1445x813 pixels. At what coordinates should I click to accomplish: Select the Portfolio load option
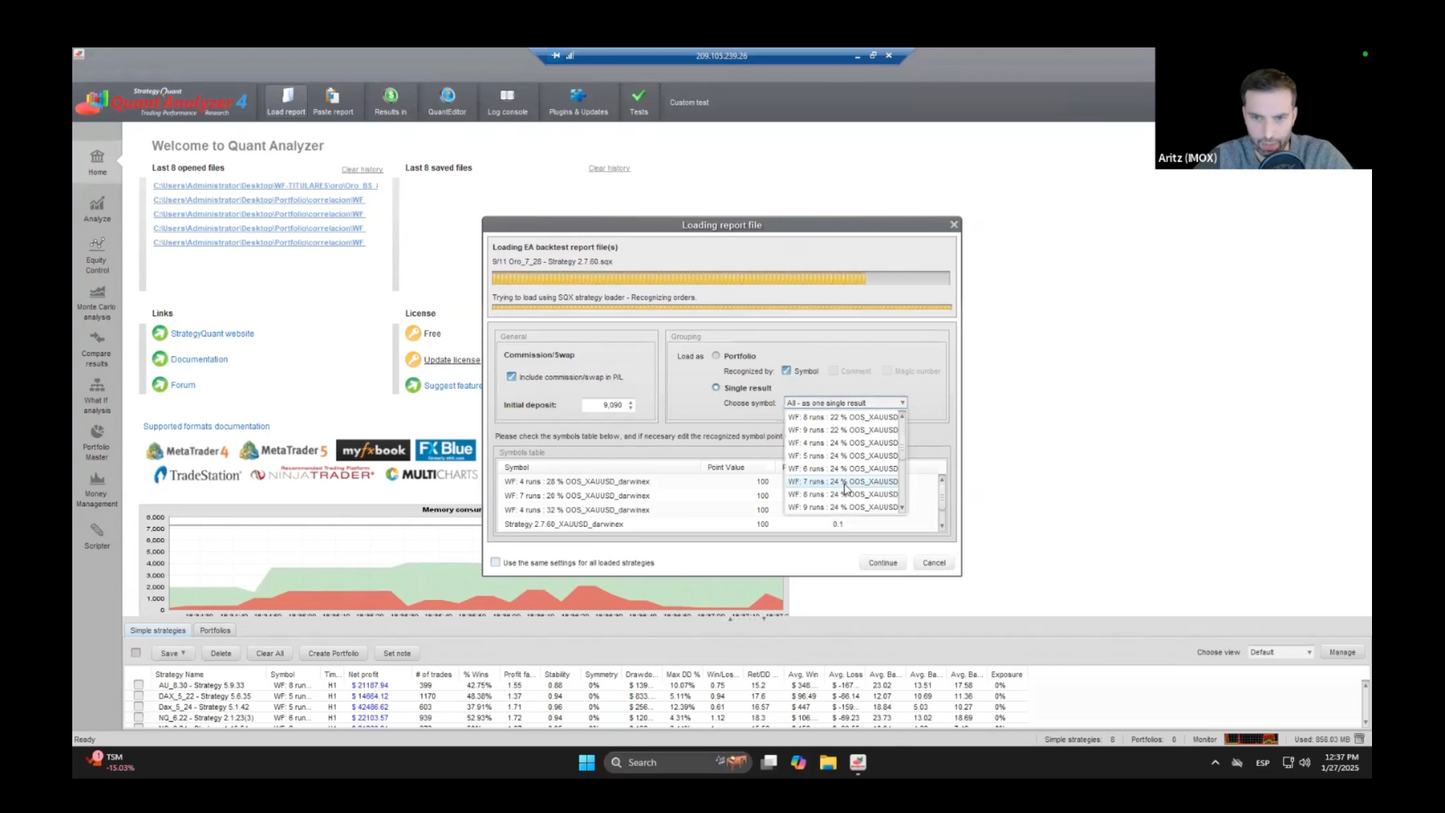pos(716,356)
